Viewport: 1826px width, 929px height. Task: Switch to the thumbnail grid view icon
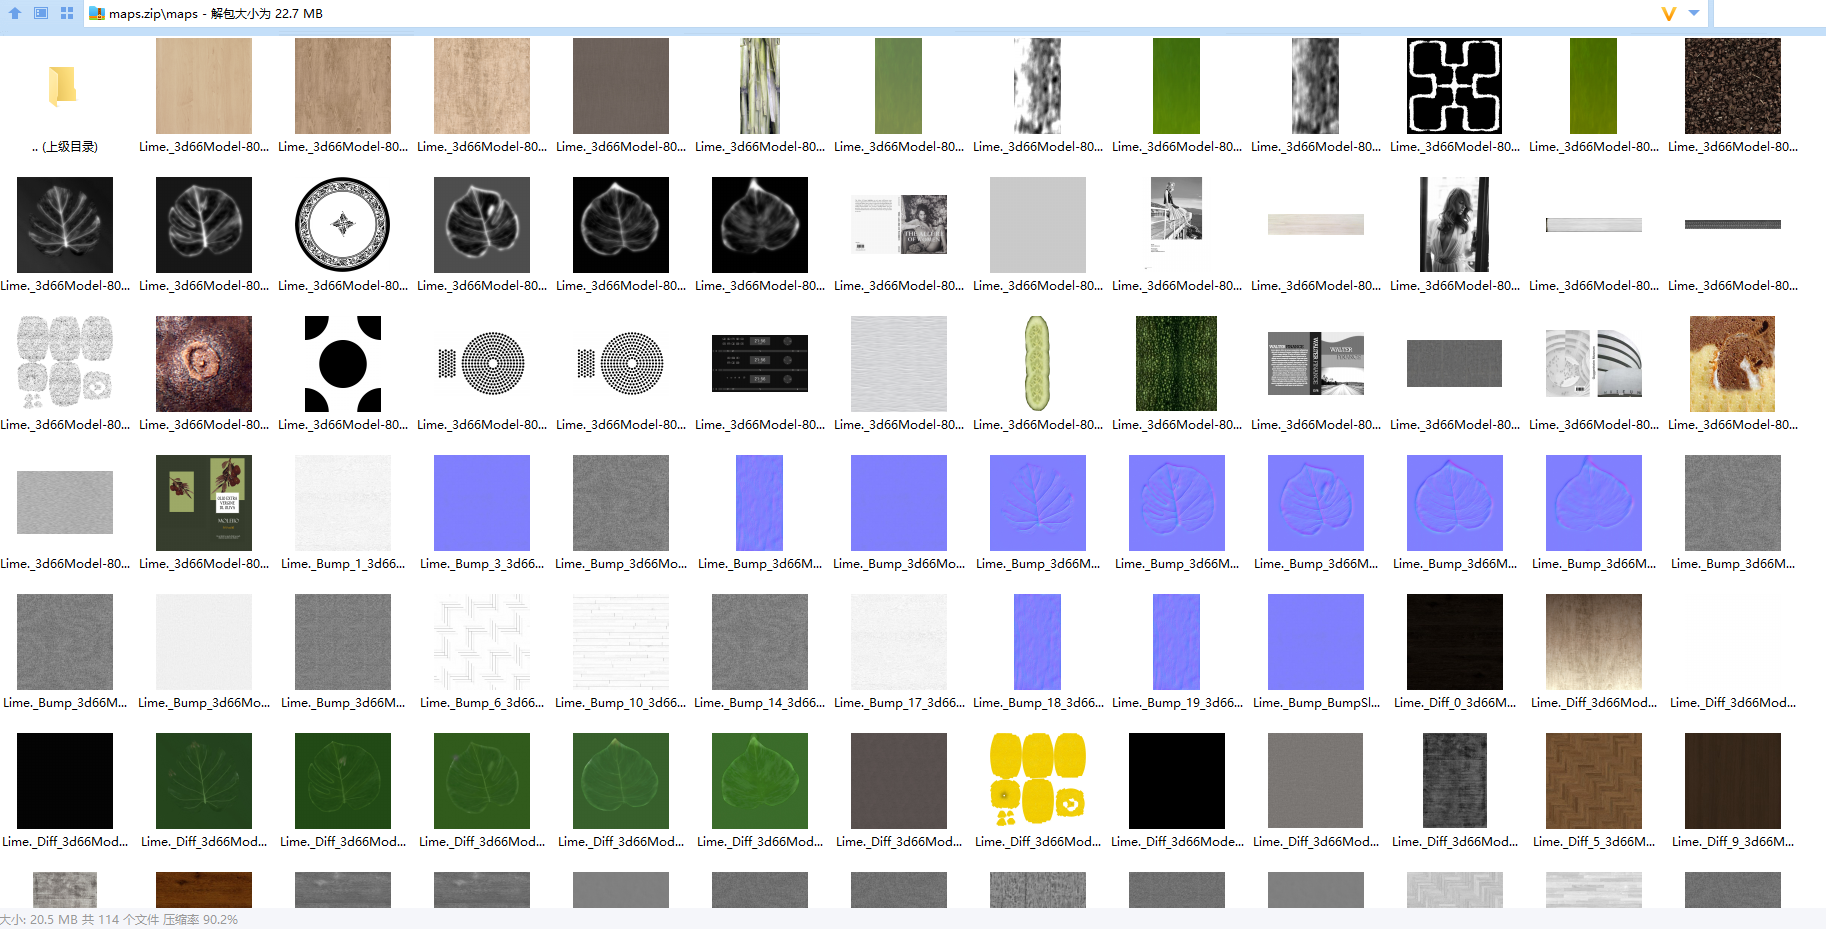pos(67,13)
